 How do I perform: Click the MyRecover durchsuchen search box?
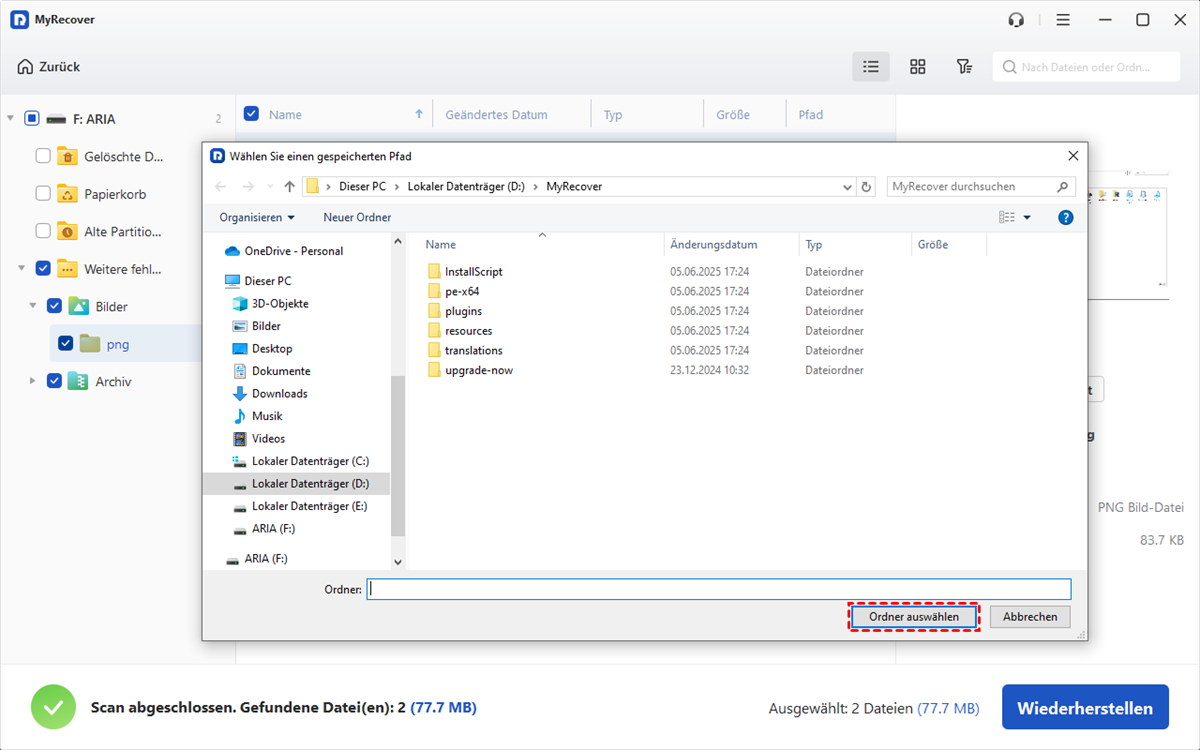coord(982,187)
